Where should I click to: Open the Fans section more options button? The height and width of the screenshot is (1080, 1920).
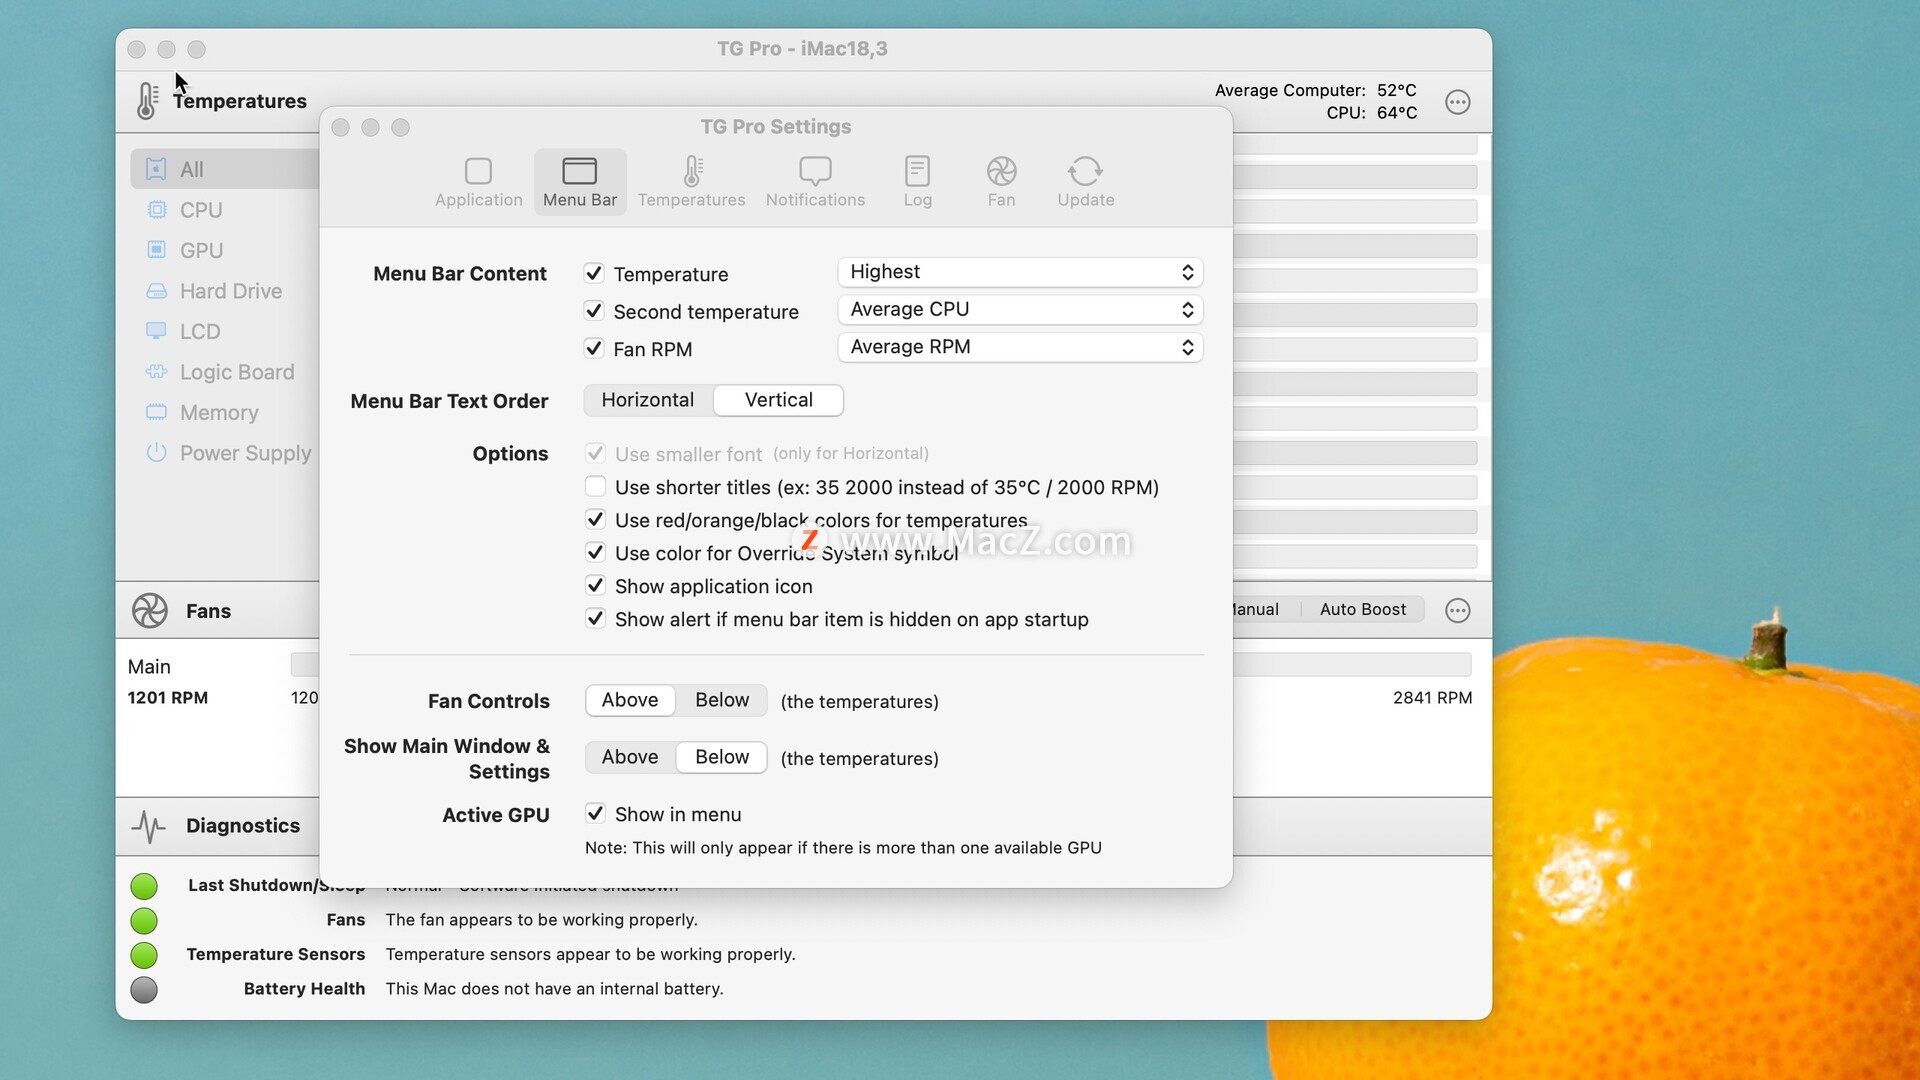(x=1458, y=610)
